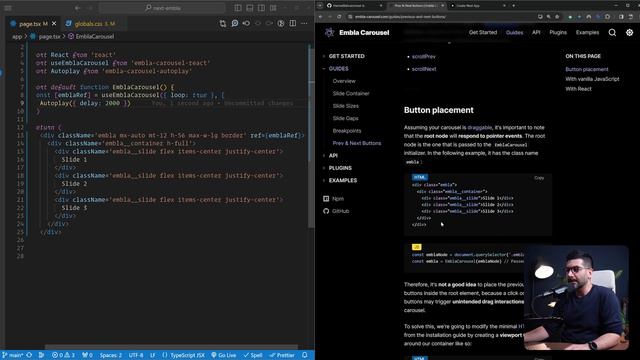Open the errors and warnings status item
The image size is (640, 360).
(63, 355)
